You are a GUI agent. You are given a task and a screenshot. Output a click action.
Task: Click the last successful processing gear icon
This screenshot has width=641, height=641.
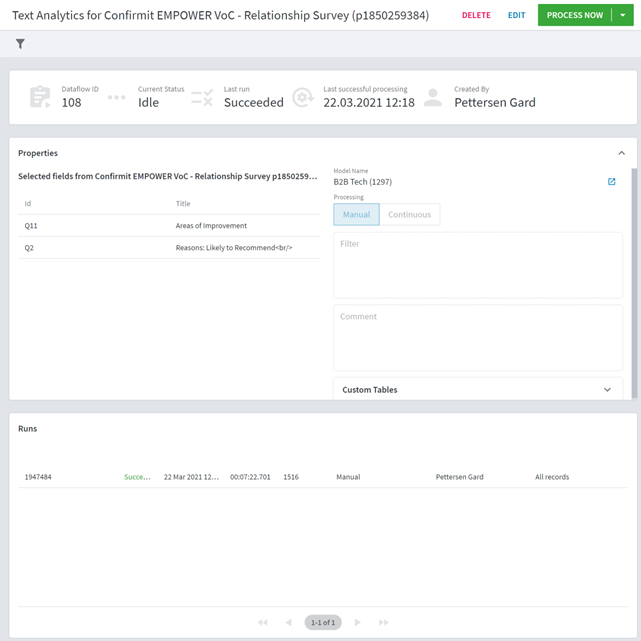pos(303,97)
